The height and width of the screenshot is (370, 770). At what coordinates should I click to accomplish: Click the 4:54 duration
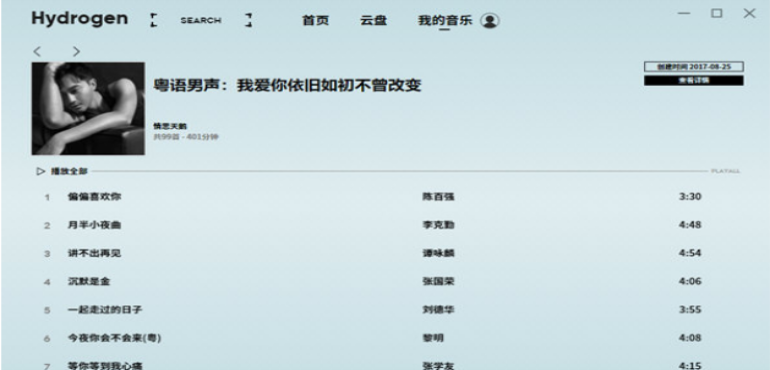click(690, 253)
